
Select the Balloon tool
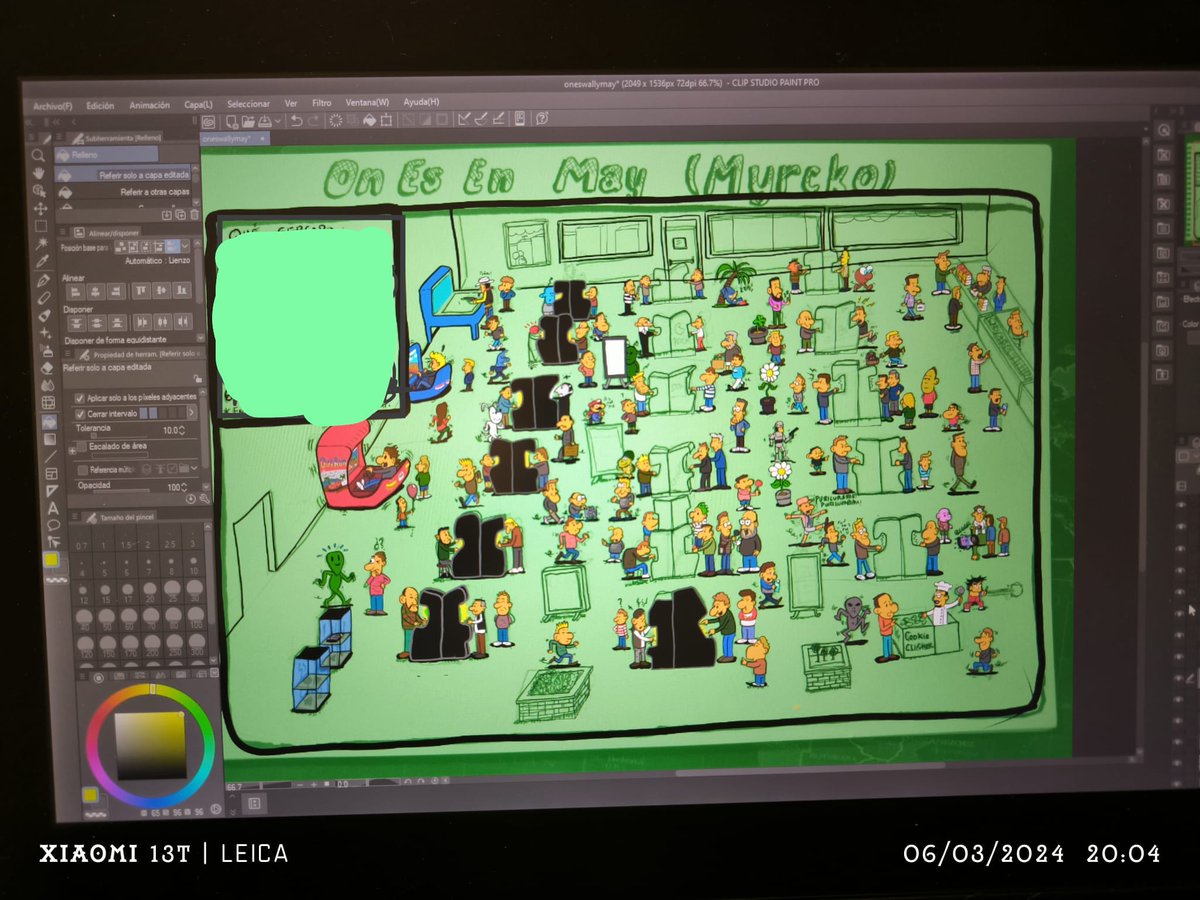[x=54, y=525]
